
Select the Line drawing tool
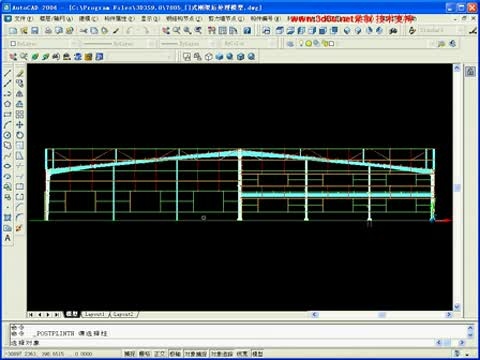[7, 73]
